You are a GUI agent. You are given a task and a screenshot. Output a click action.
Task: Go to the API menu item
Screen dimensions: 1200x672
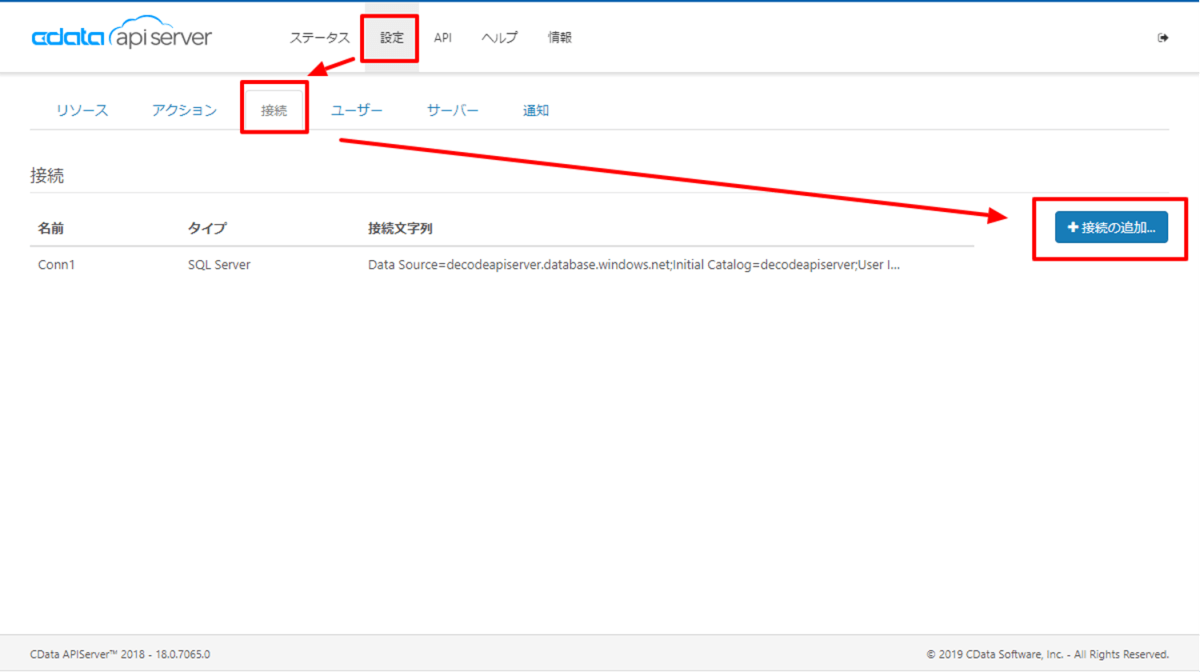[x=443, y=38]
